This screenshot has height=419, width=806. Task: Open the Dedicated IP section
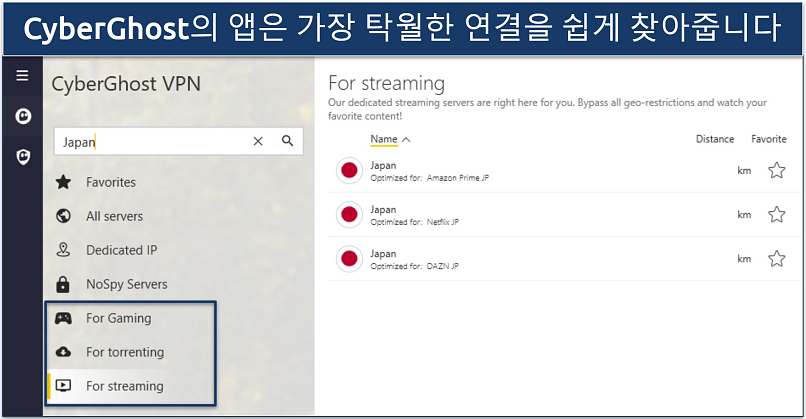[x=121, y=250]
